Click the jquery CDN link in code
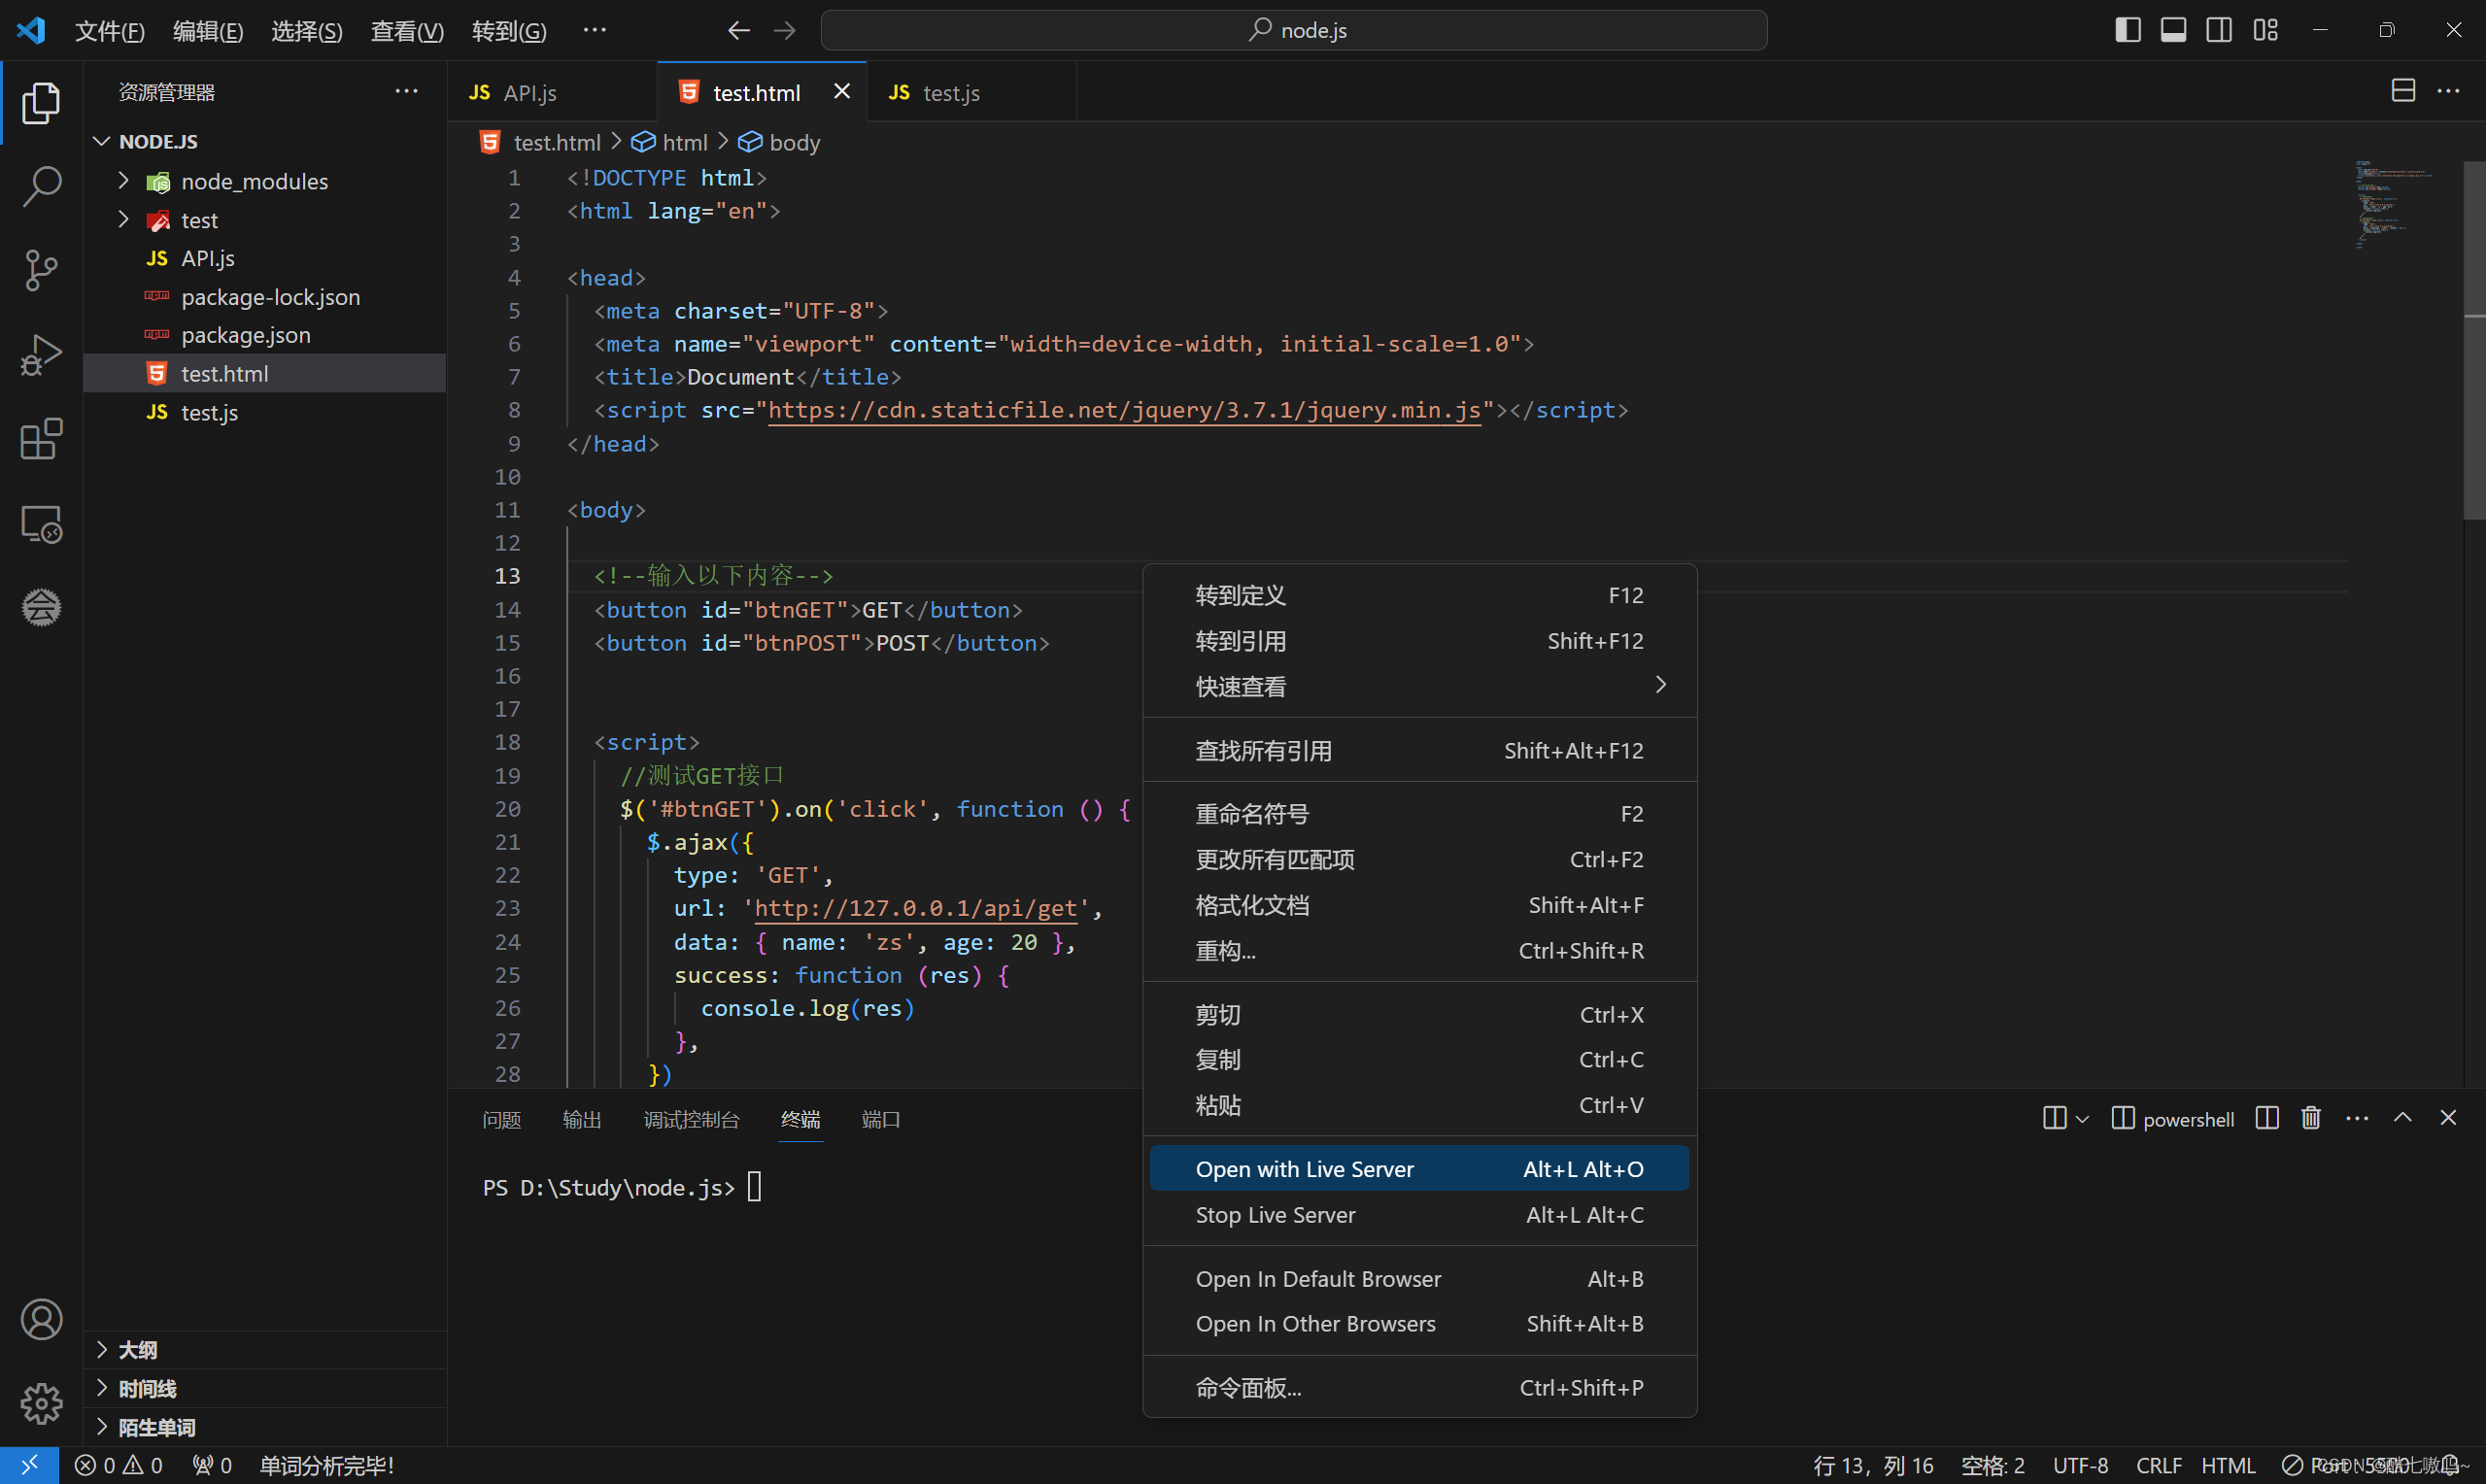 click(x=1123, y=410)
